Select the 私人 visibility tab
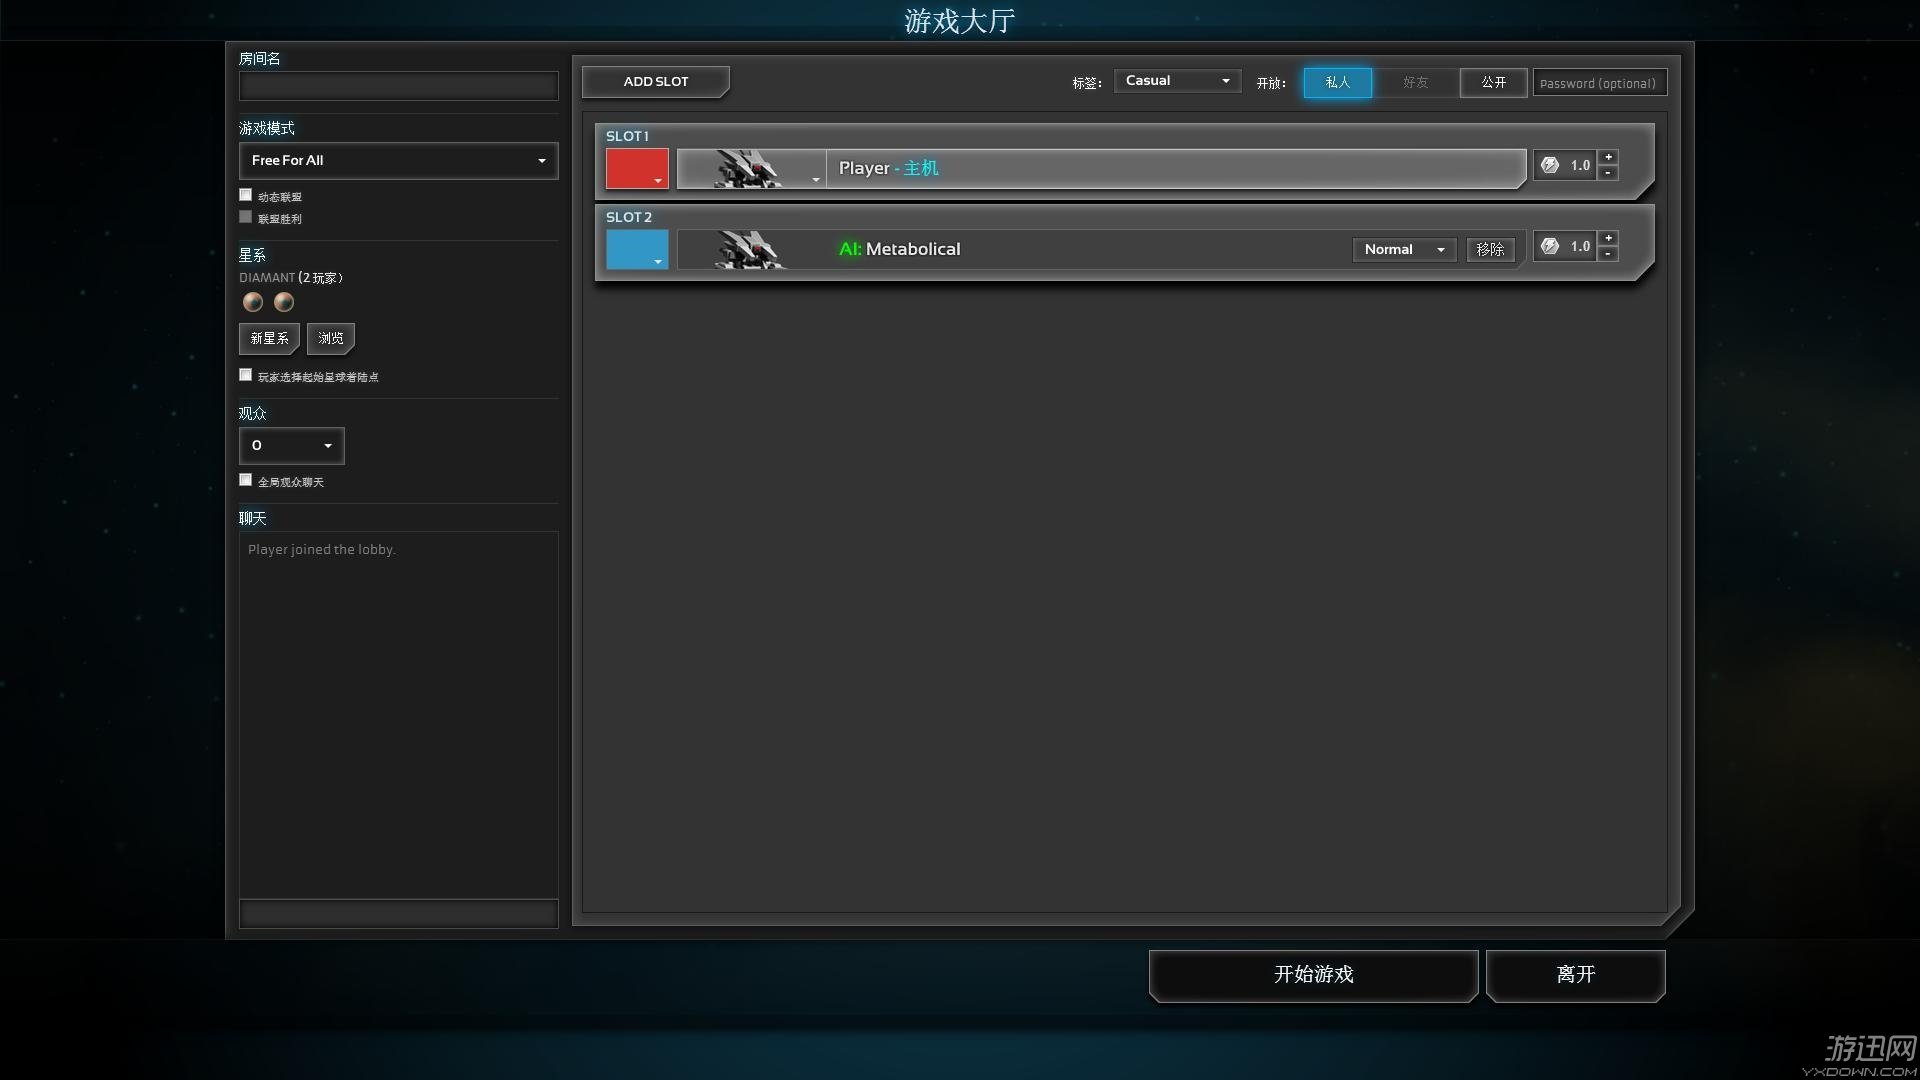The height and width of the screenshot is (1080, 1920). click(1337, 80)
